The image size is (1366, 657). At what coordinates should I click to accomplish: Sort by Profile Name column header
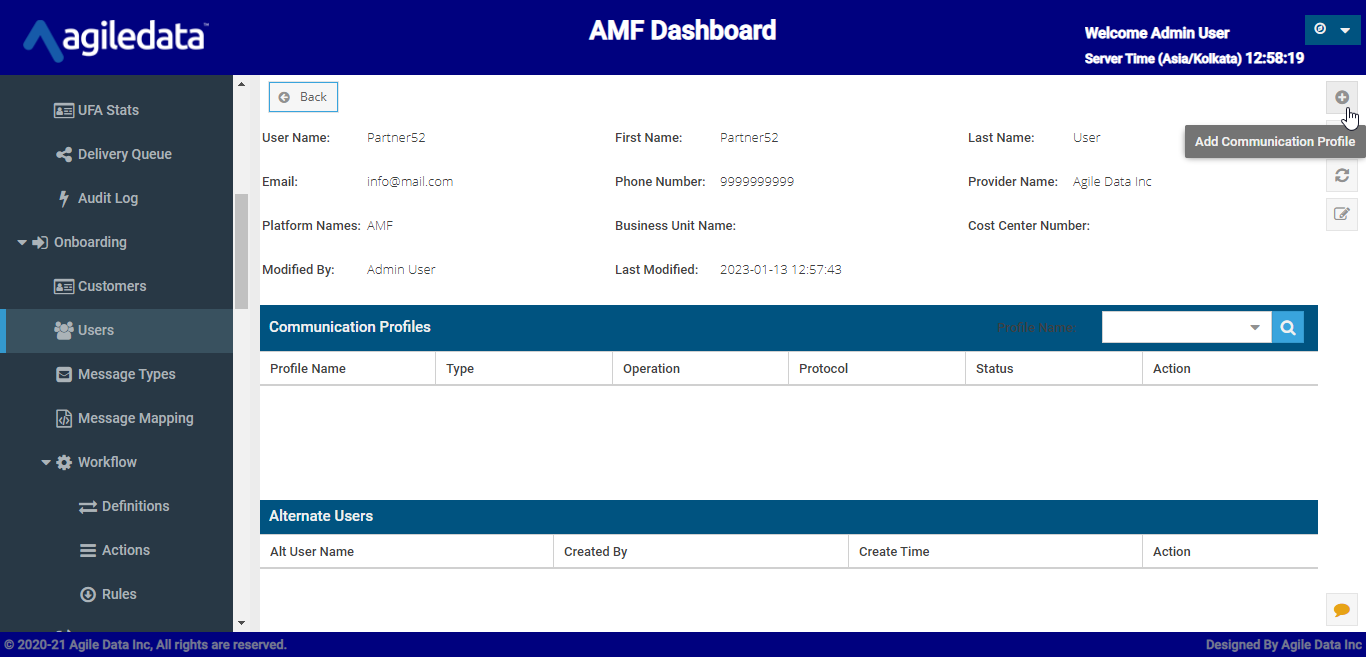point(308,368)
